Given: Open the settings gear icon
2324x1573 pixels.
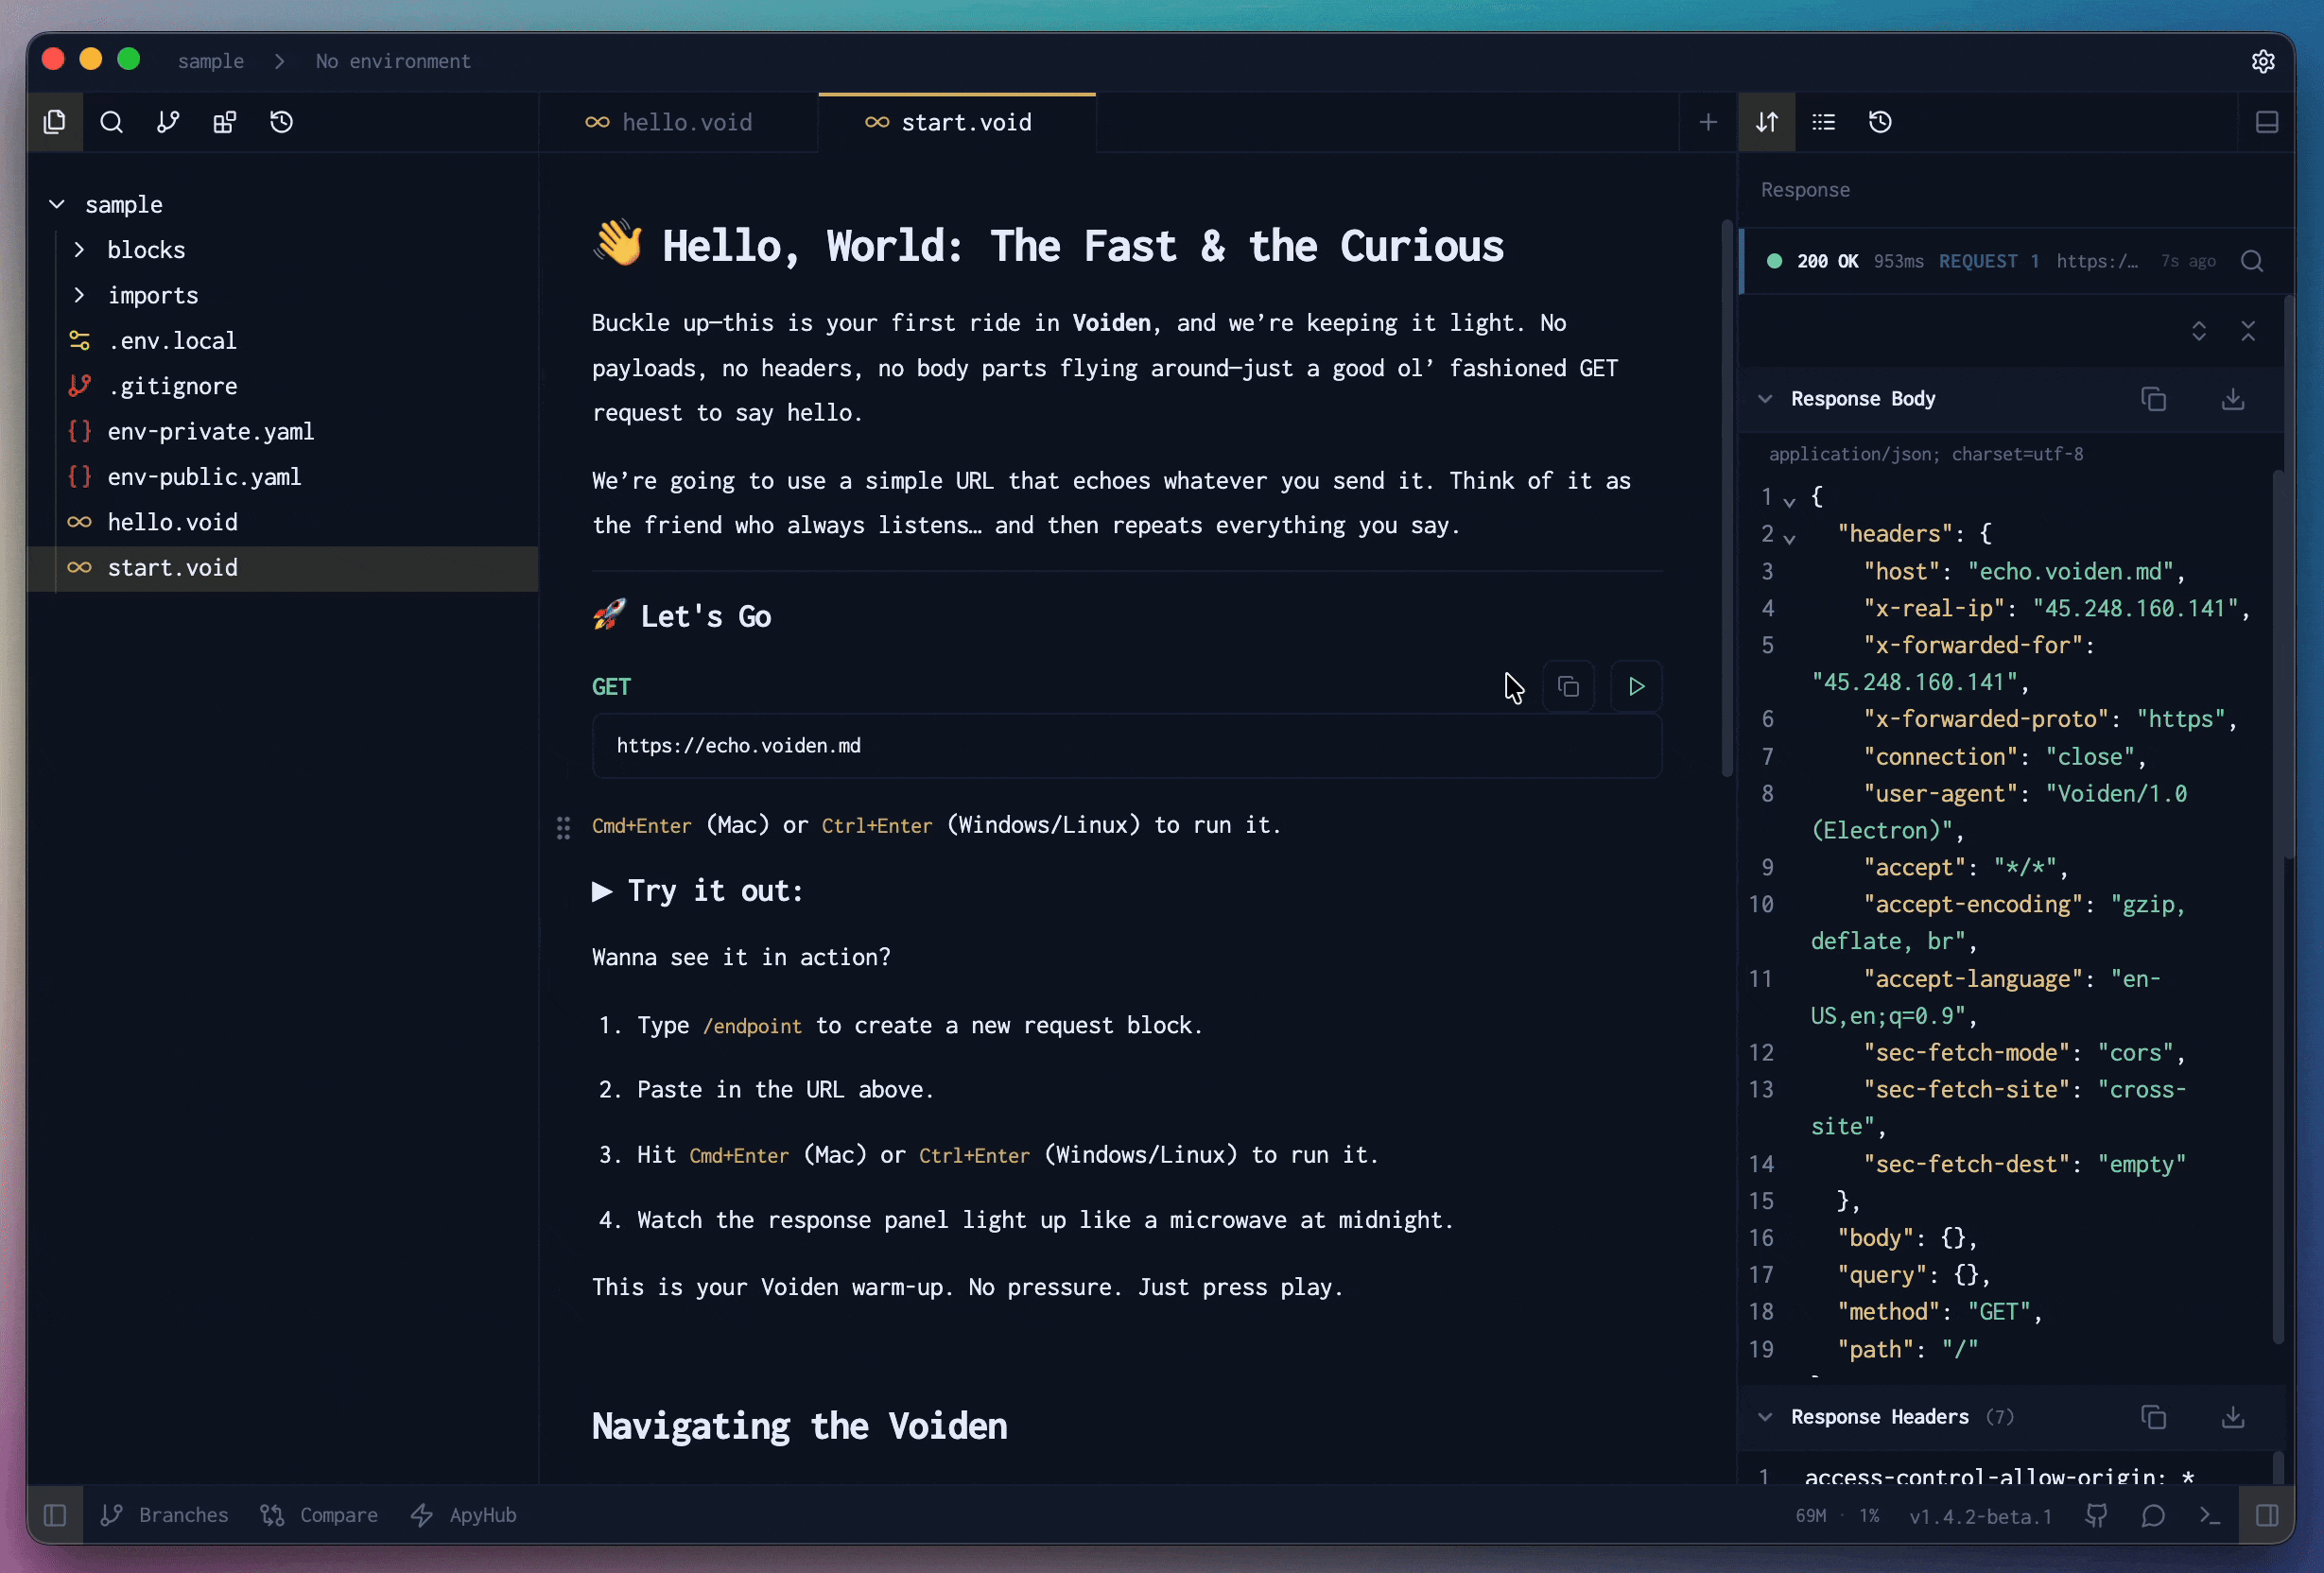Looking at the screenshot, I should pos(2263,61).
